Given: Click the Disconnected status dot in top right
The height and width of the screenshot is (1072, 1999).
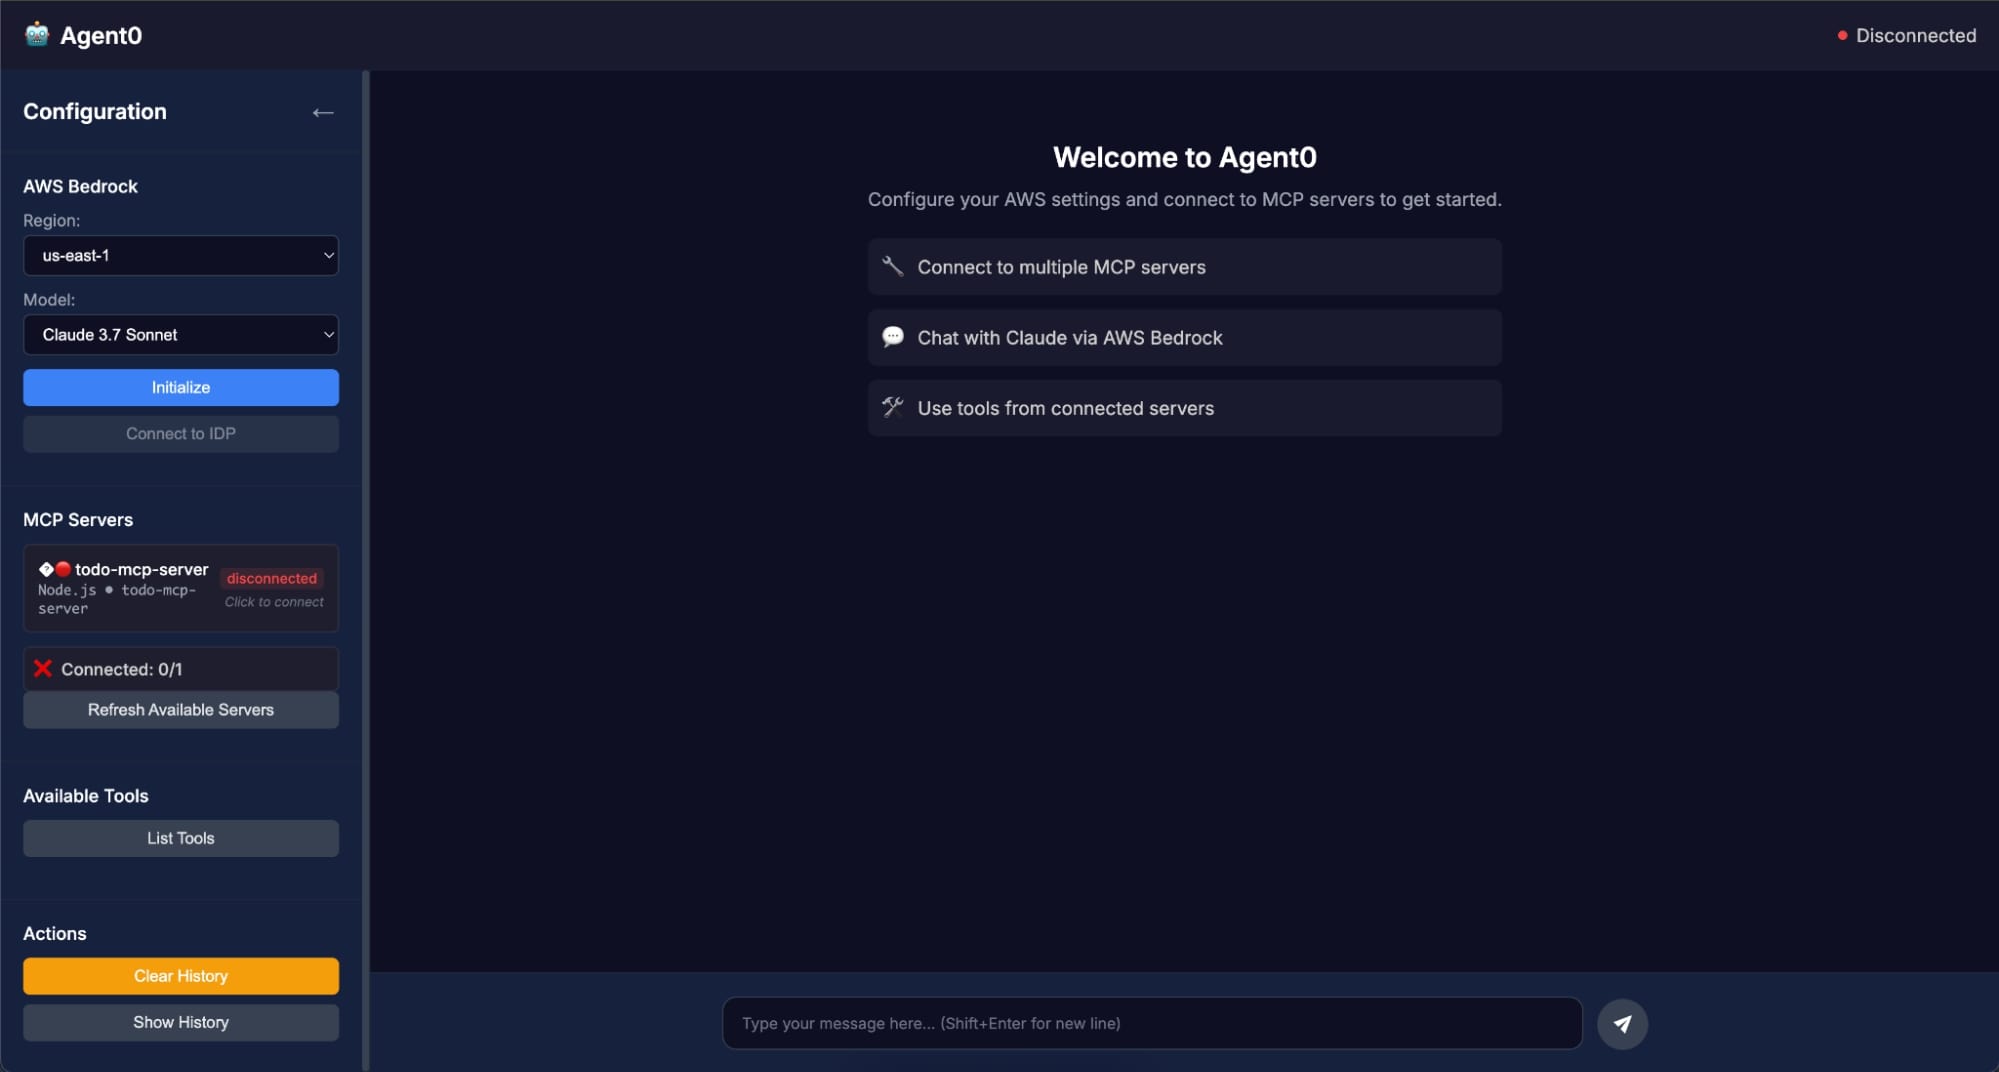Looking at the screenshot, I should pos(1843,34).
